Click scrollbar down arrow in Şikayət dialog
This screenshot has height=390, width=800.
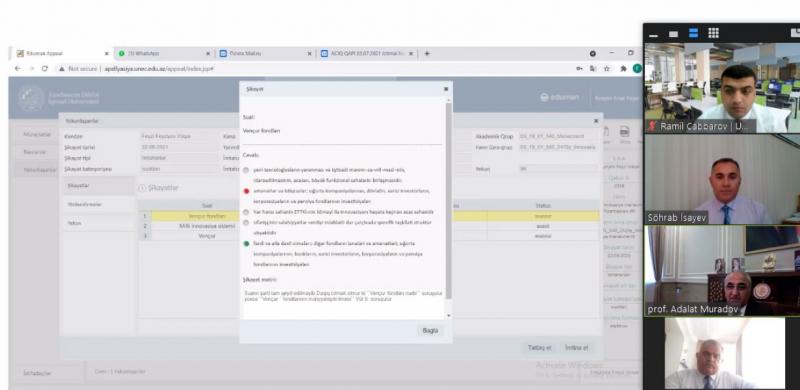coord(448,315)
